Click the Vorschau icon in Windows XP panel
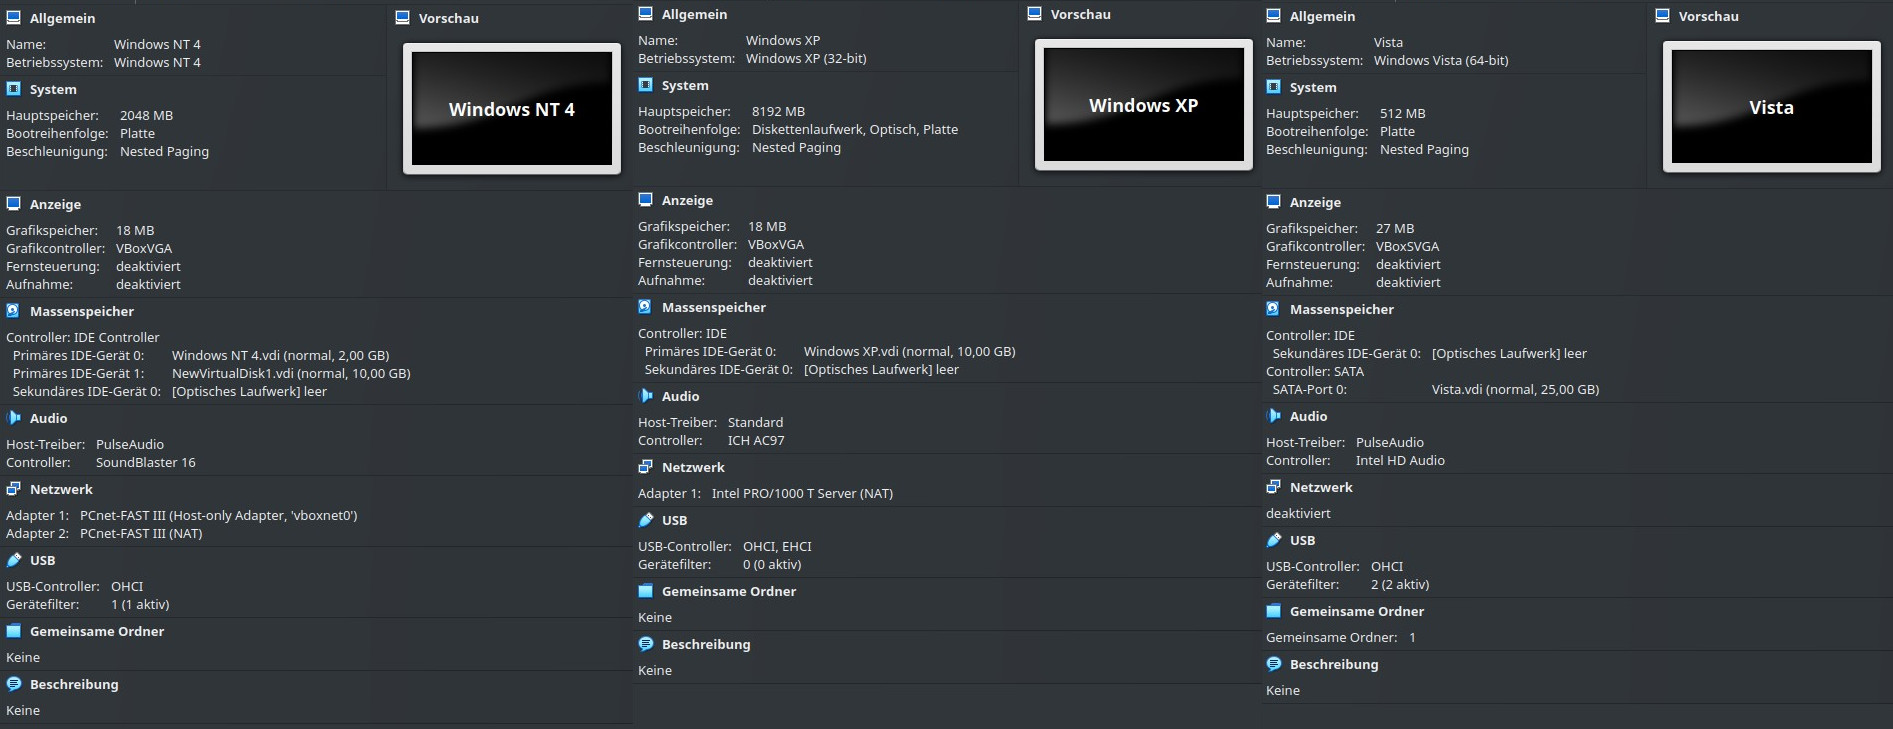The width and height of the screenshot is (1893, 729). [x=1035, y=14]
